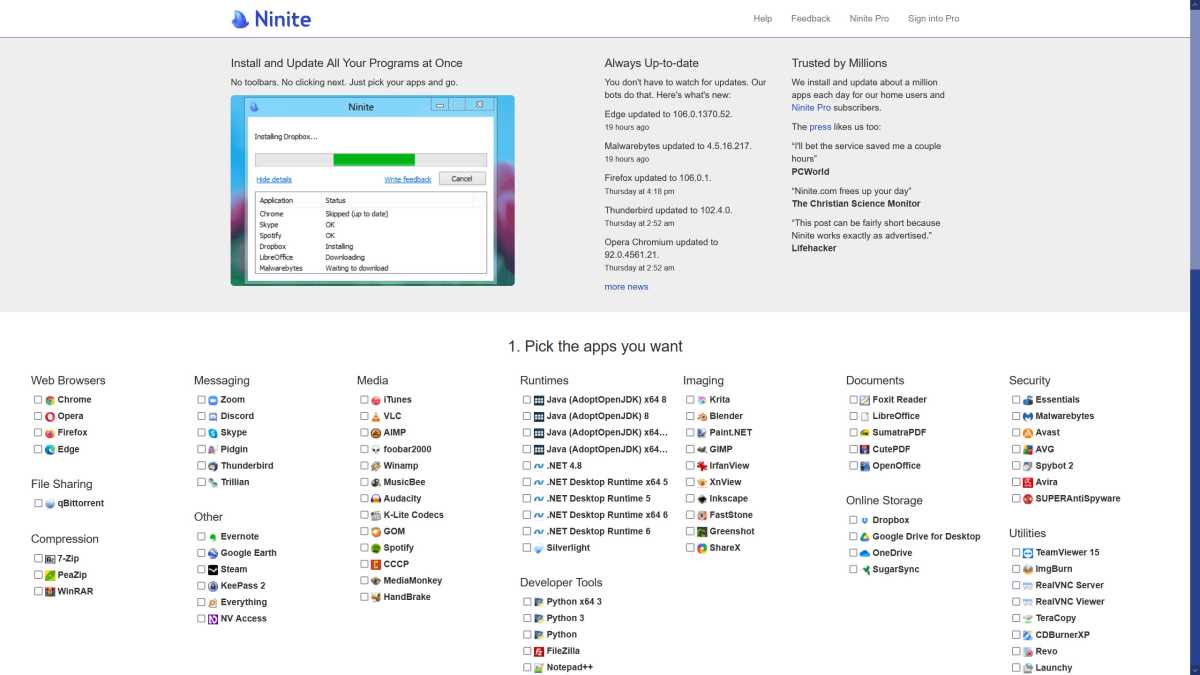This screenshot has width=1200, height=675.
Task: Click the OneDrive cloud icon
Action: click(865, 553)
